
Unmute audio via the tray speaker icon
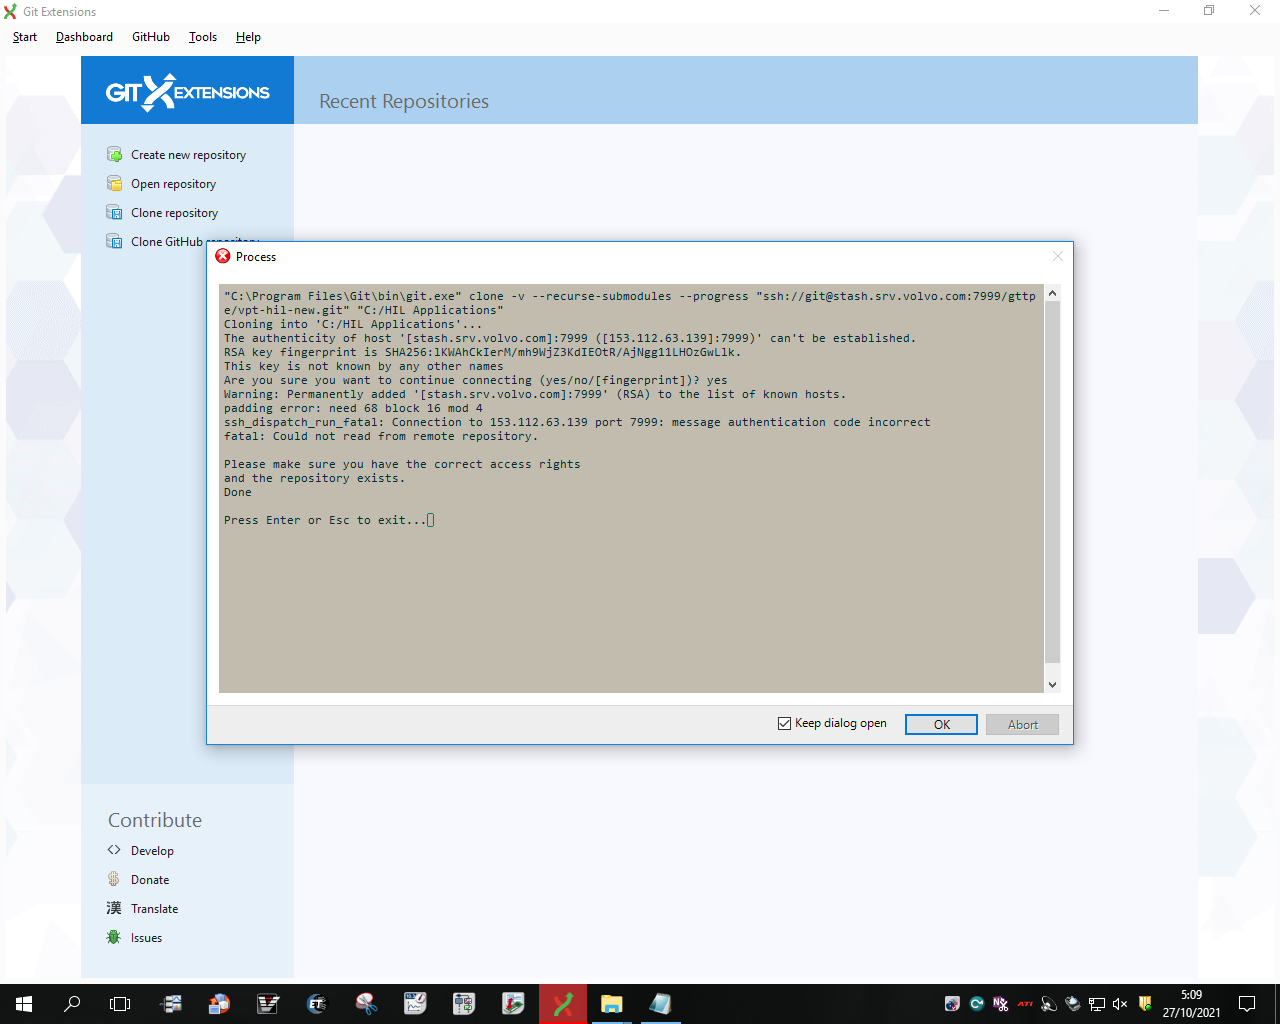click(x=1119, y=1003)
